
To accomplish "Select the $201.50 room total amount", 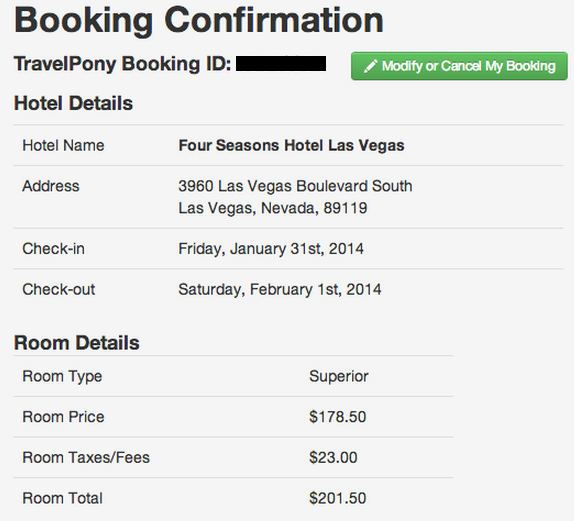I will pyautogui.click(x=338, y=498).
